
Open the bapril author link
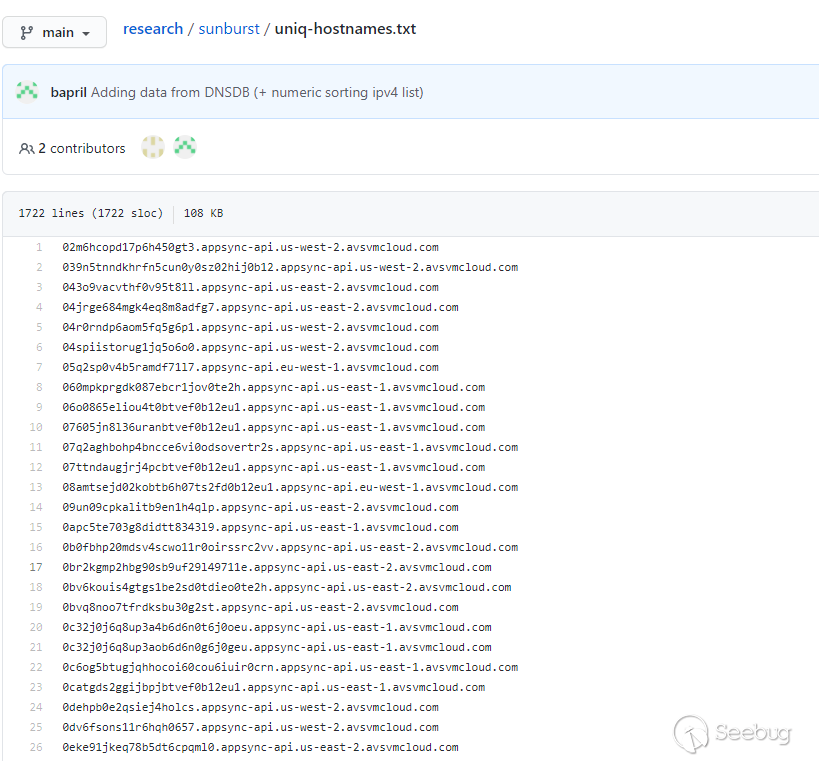point(68,92)
